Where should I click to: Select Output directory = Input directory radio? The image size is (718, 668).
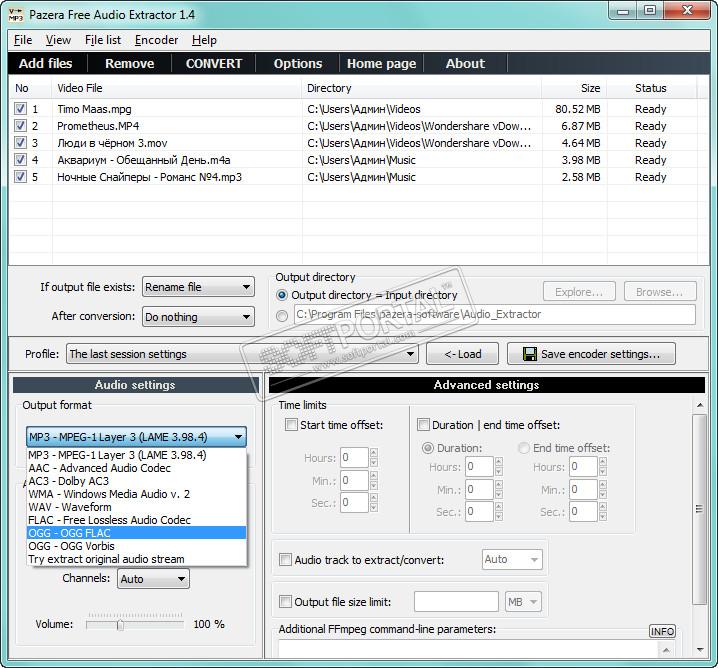[x=282, y=295]
